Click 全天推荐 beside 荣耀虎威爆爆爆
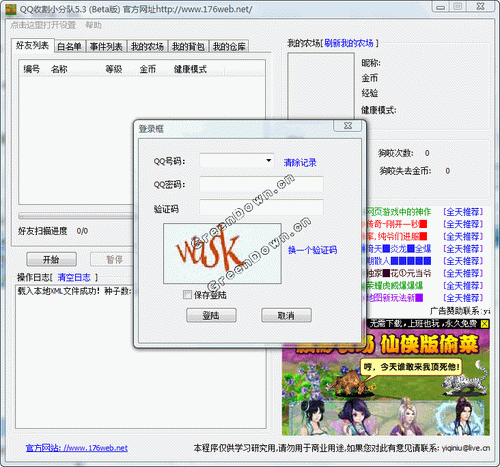This screenshot has width=500, height=467. pyautogui.click(x=463, y=285)
